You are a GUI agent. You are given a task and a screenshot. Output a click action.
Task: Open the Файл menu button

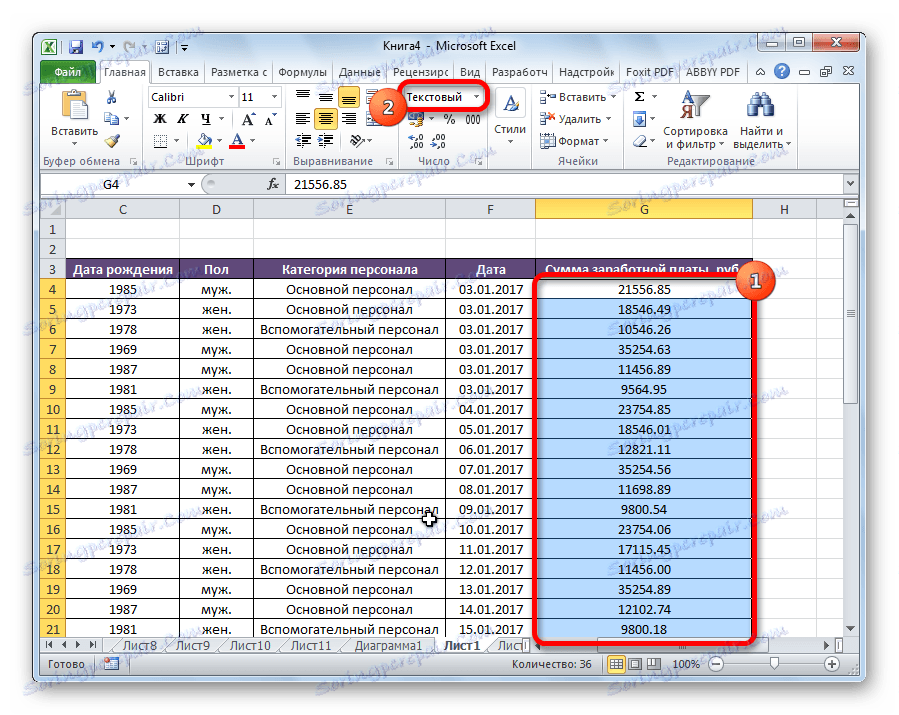pos(68,72)
